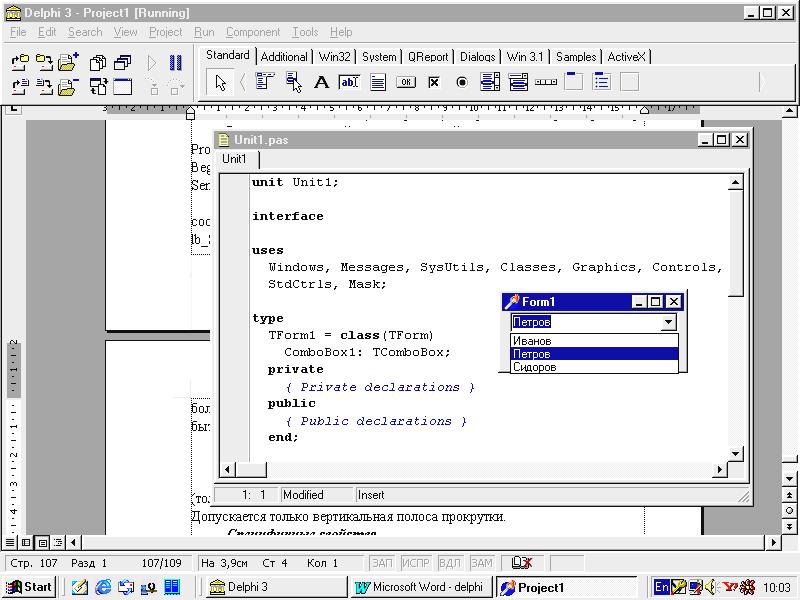The height and width of the screenshot is (600, 800).
Task: Switch to the Samples palette tab
Action: pyautogui.click(x=576, y=57)
